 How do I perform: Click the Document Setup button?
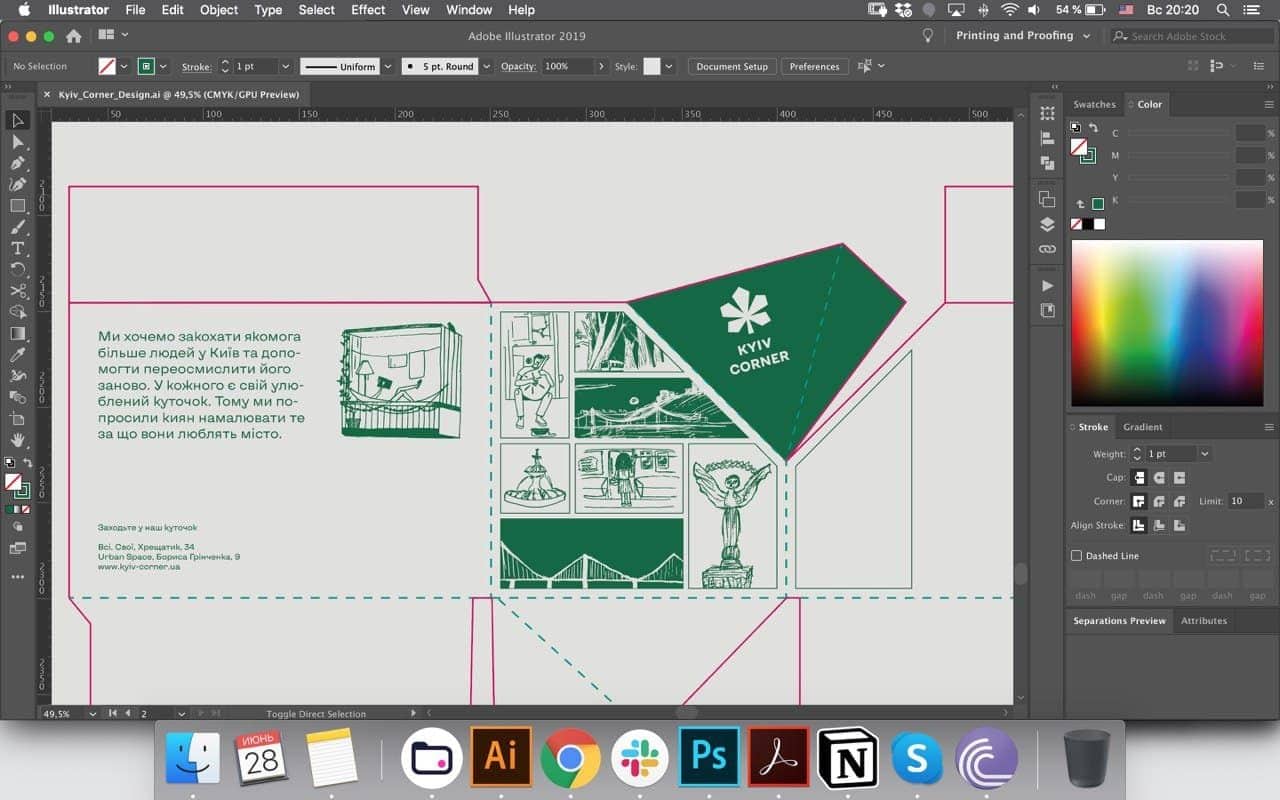pos(732,66)
